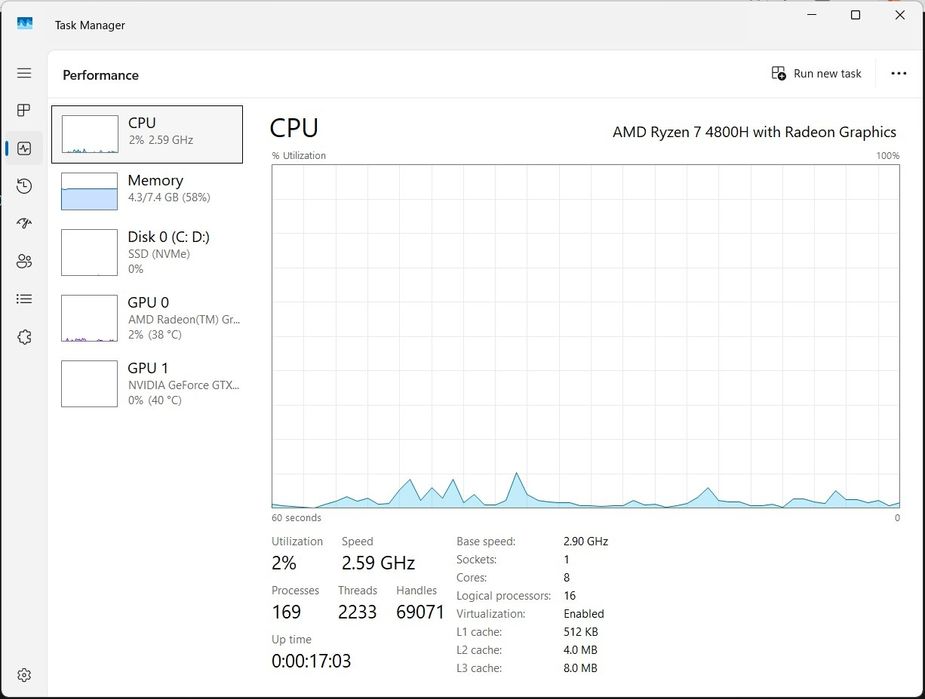Click the GPU 0 2% (38 °C) reading
This screenshot has width=925, height=699.
click(155, 335)
